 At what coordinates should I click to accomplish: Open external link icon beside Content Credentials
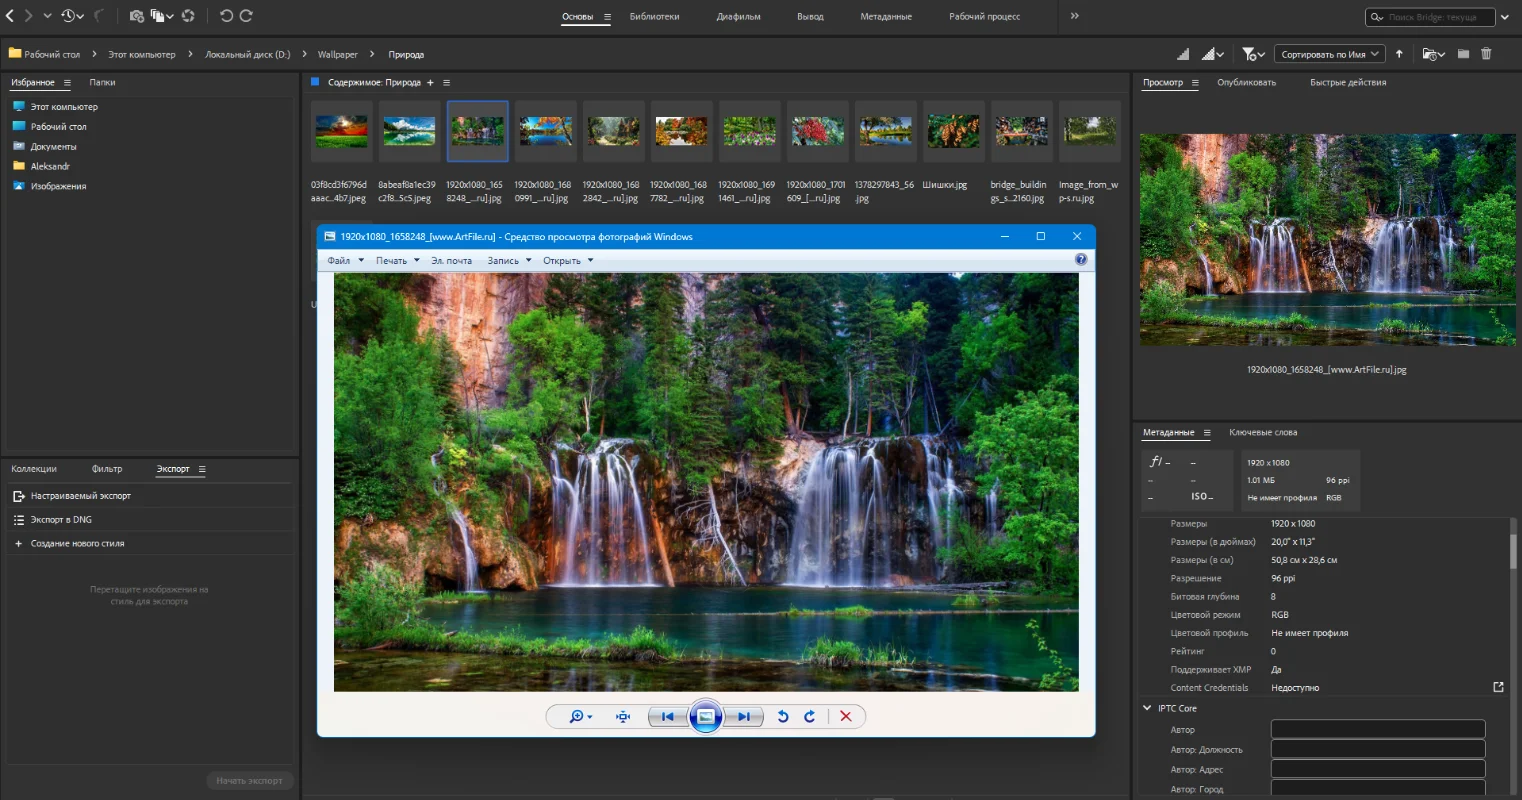[1498, 687]
